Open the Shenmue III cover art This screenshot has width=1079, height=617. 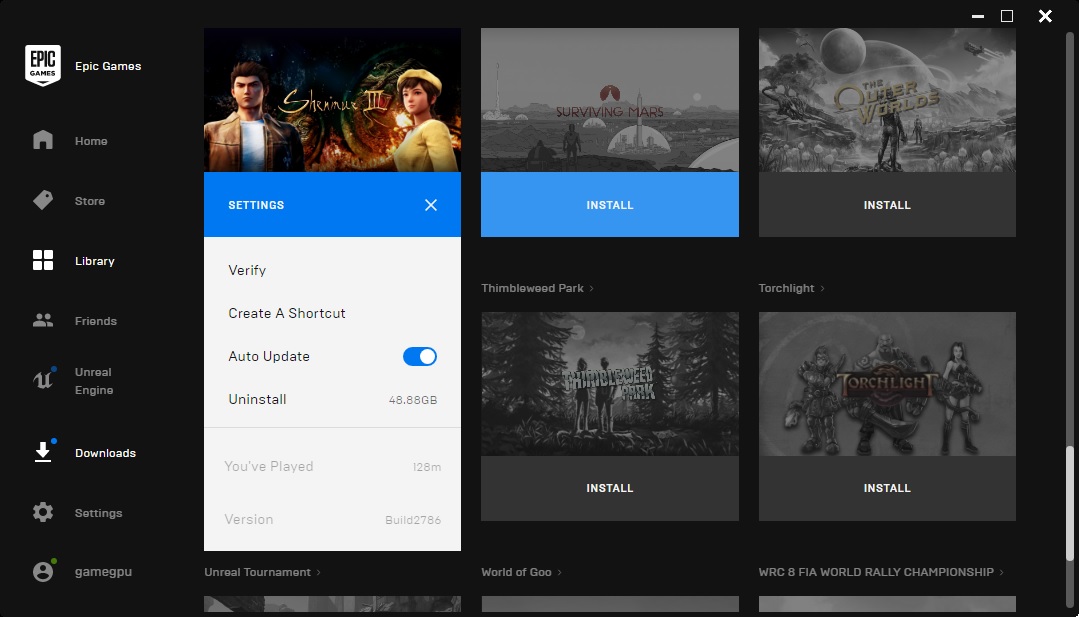(x=332, y=100)
